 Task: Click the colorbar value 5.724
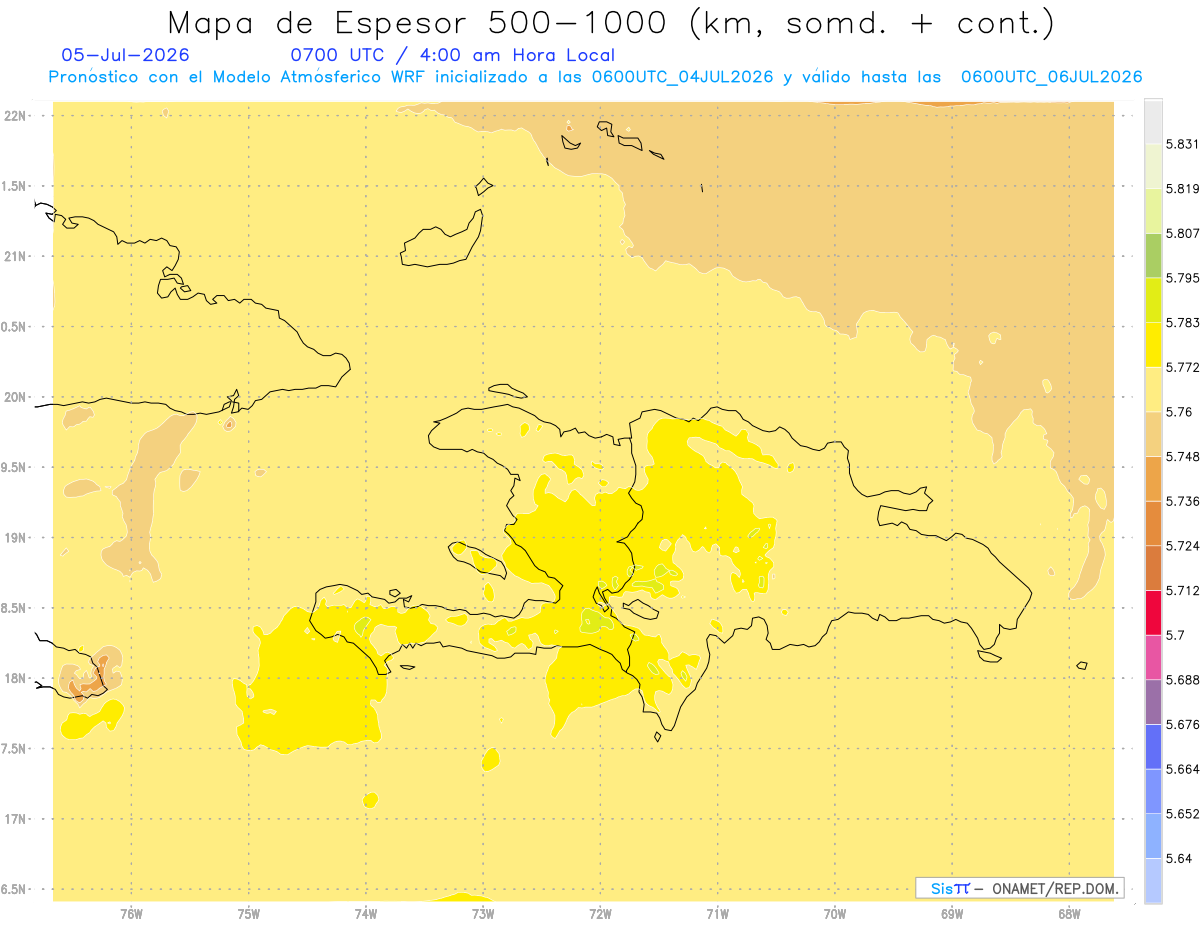pos(1182,546)
